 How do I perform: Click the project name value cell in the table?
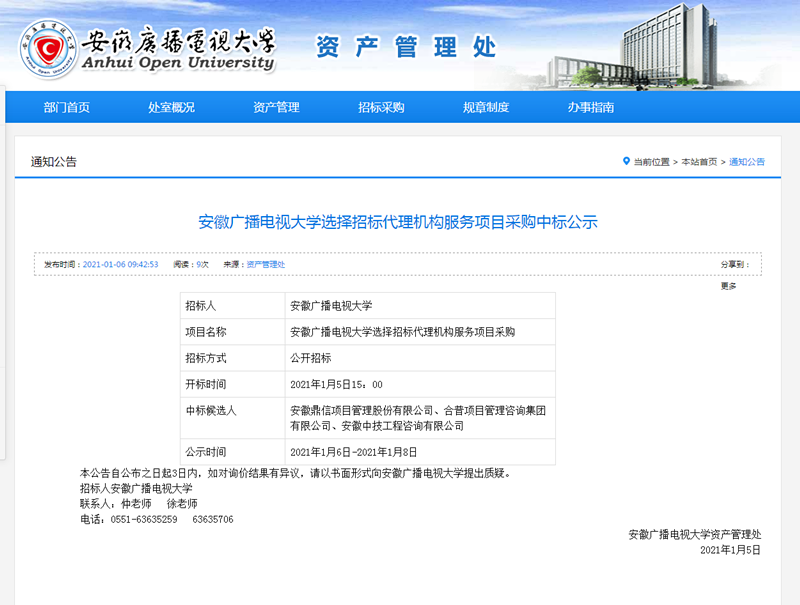point(420,332)
